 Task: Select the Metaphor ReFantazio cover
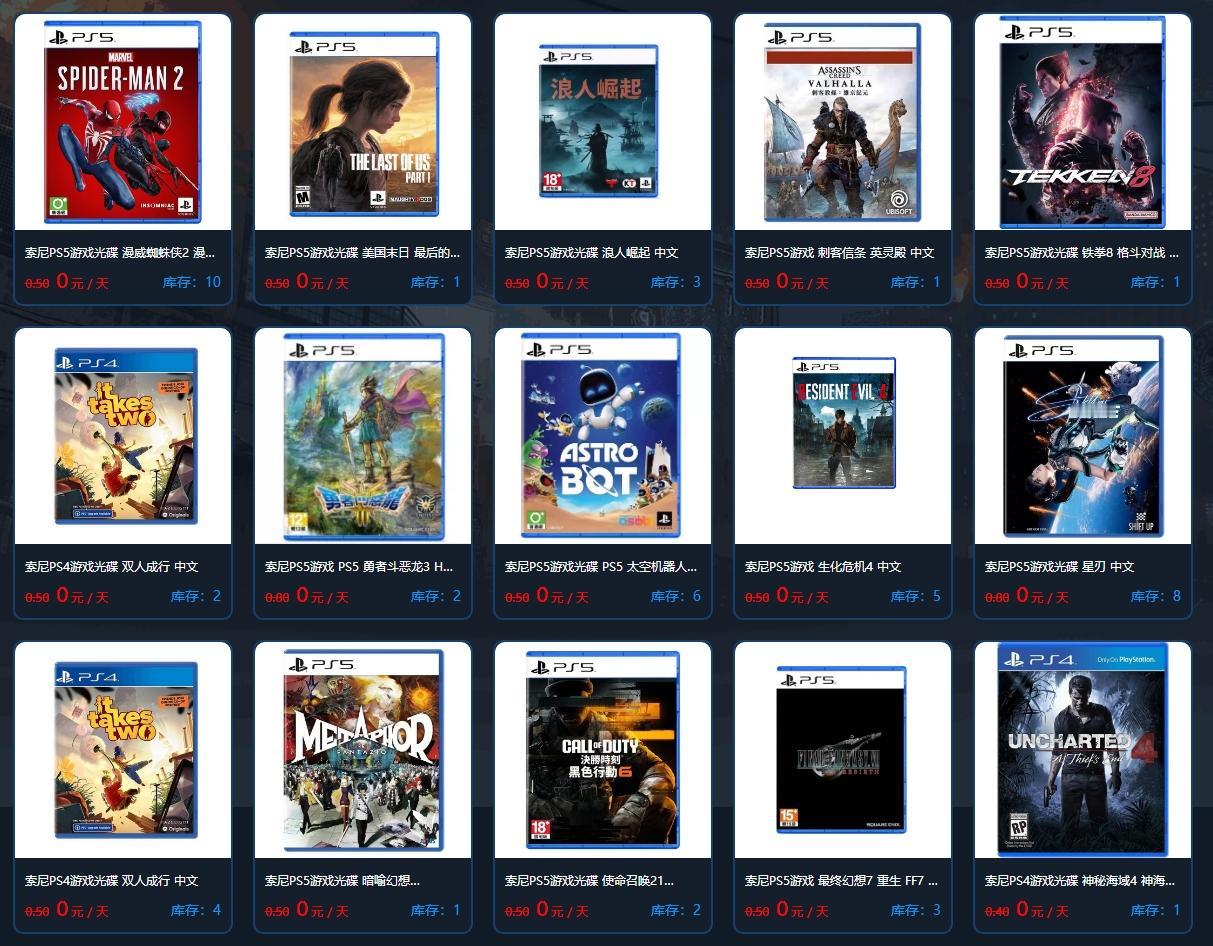364,750
